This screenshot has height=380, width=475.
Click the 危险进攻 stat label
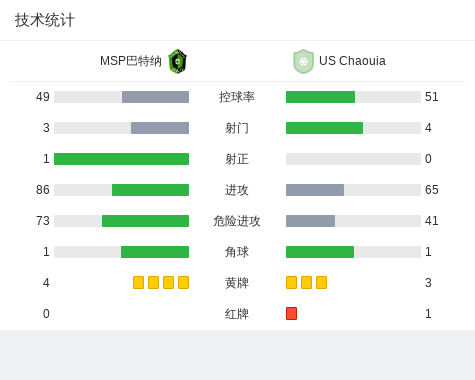click(x=237, y=221)
